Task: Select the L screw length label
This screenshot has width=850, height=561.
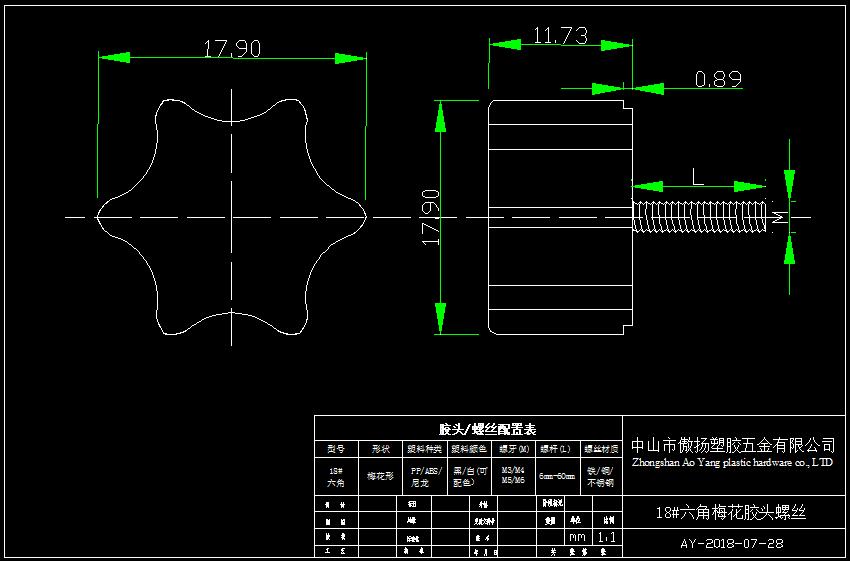Action: point(698,177)
